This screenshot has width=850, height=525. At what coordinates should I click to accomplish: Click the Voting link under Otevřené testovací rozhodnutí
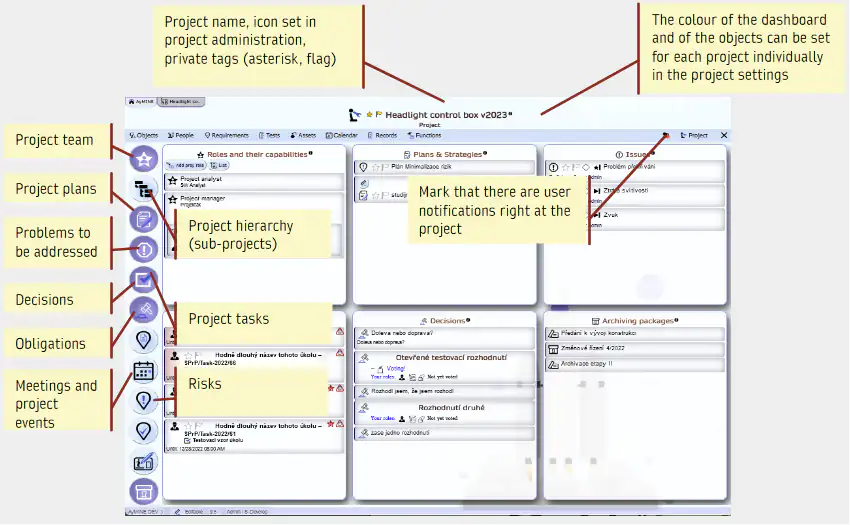click(x=396, y=368)
